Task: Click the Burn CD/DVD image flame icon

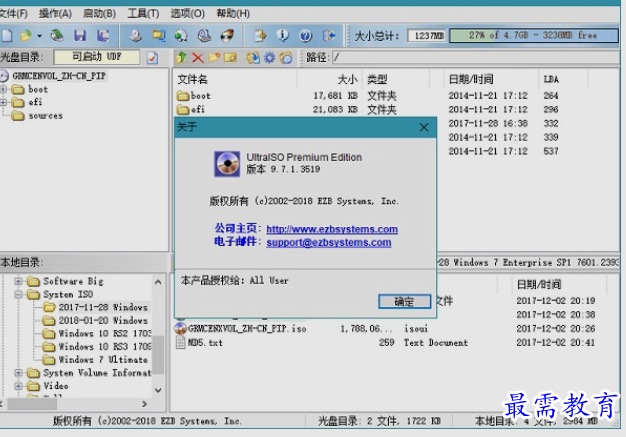Action: pyautogui.click(x=228, y=36)
